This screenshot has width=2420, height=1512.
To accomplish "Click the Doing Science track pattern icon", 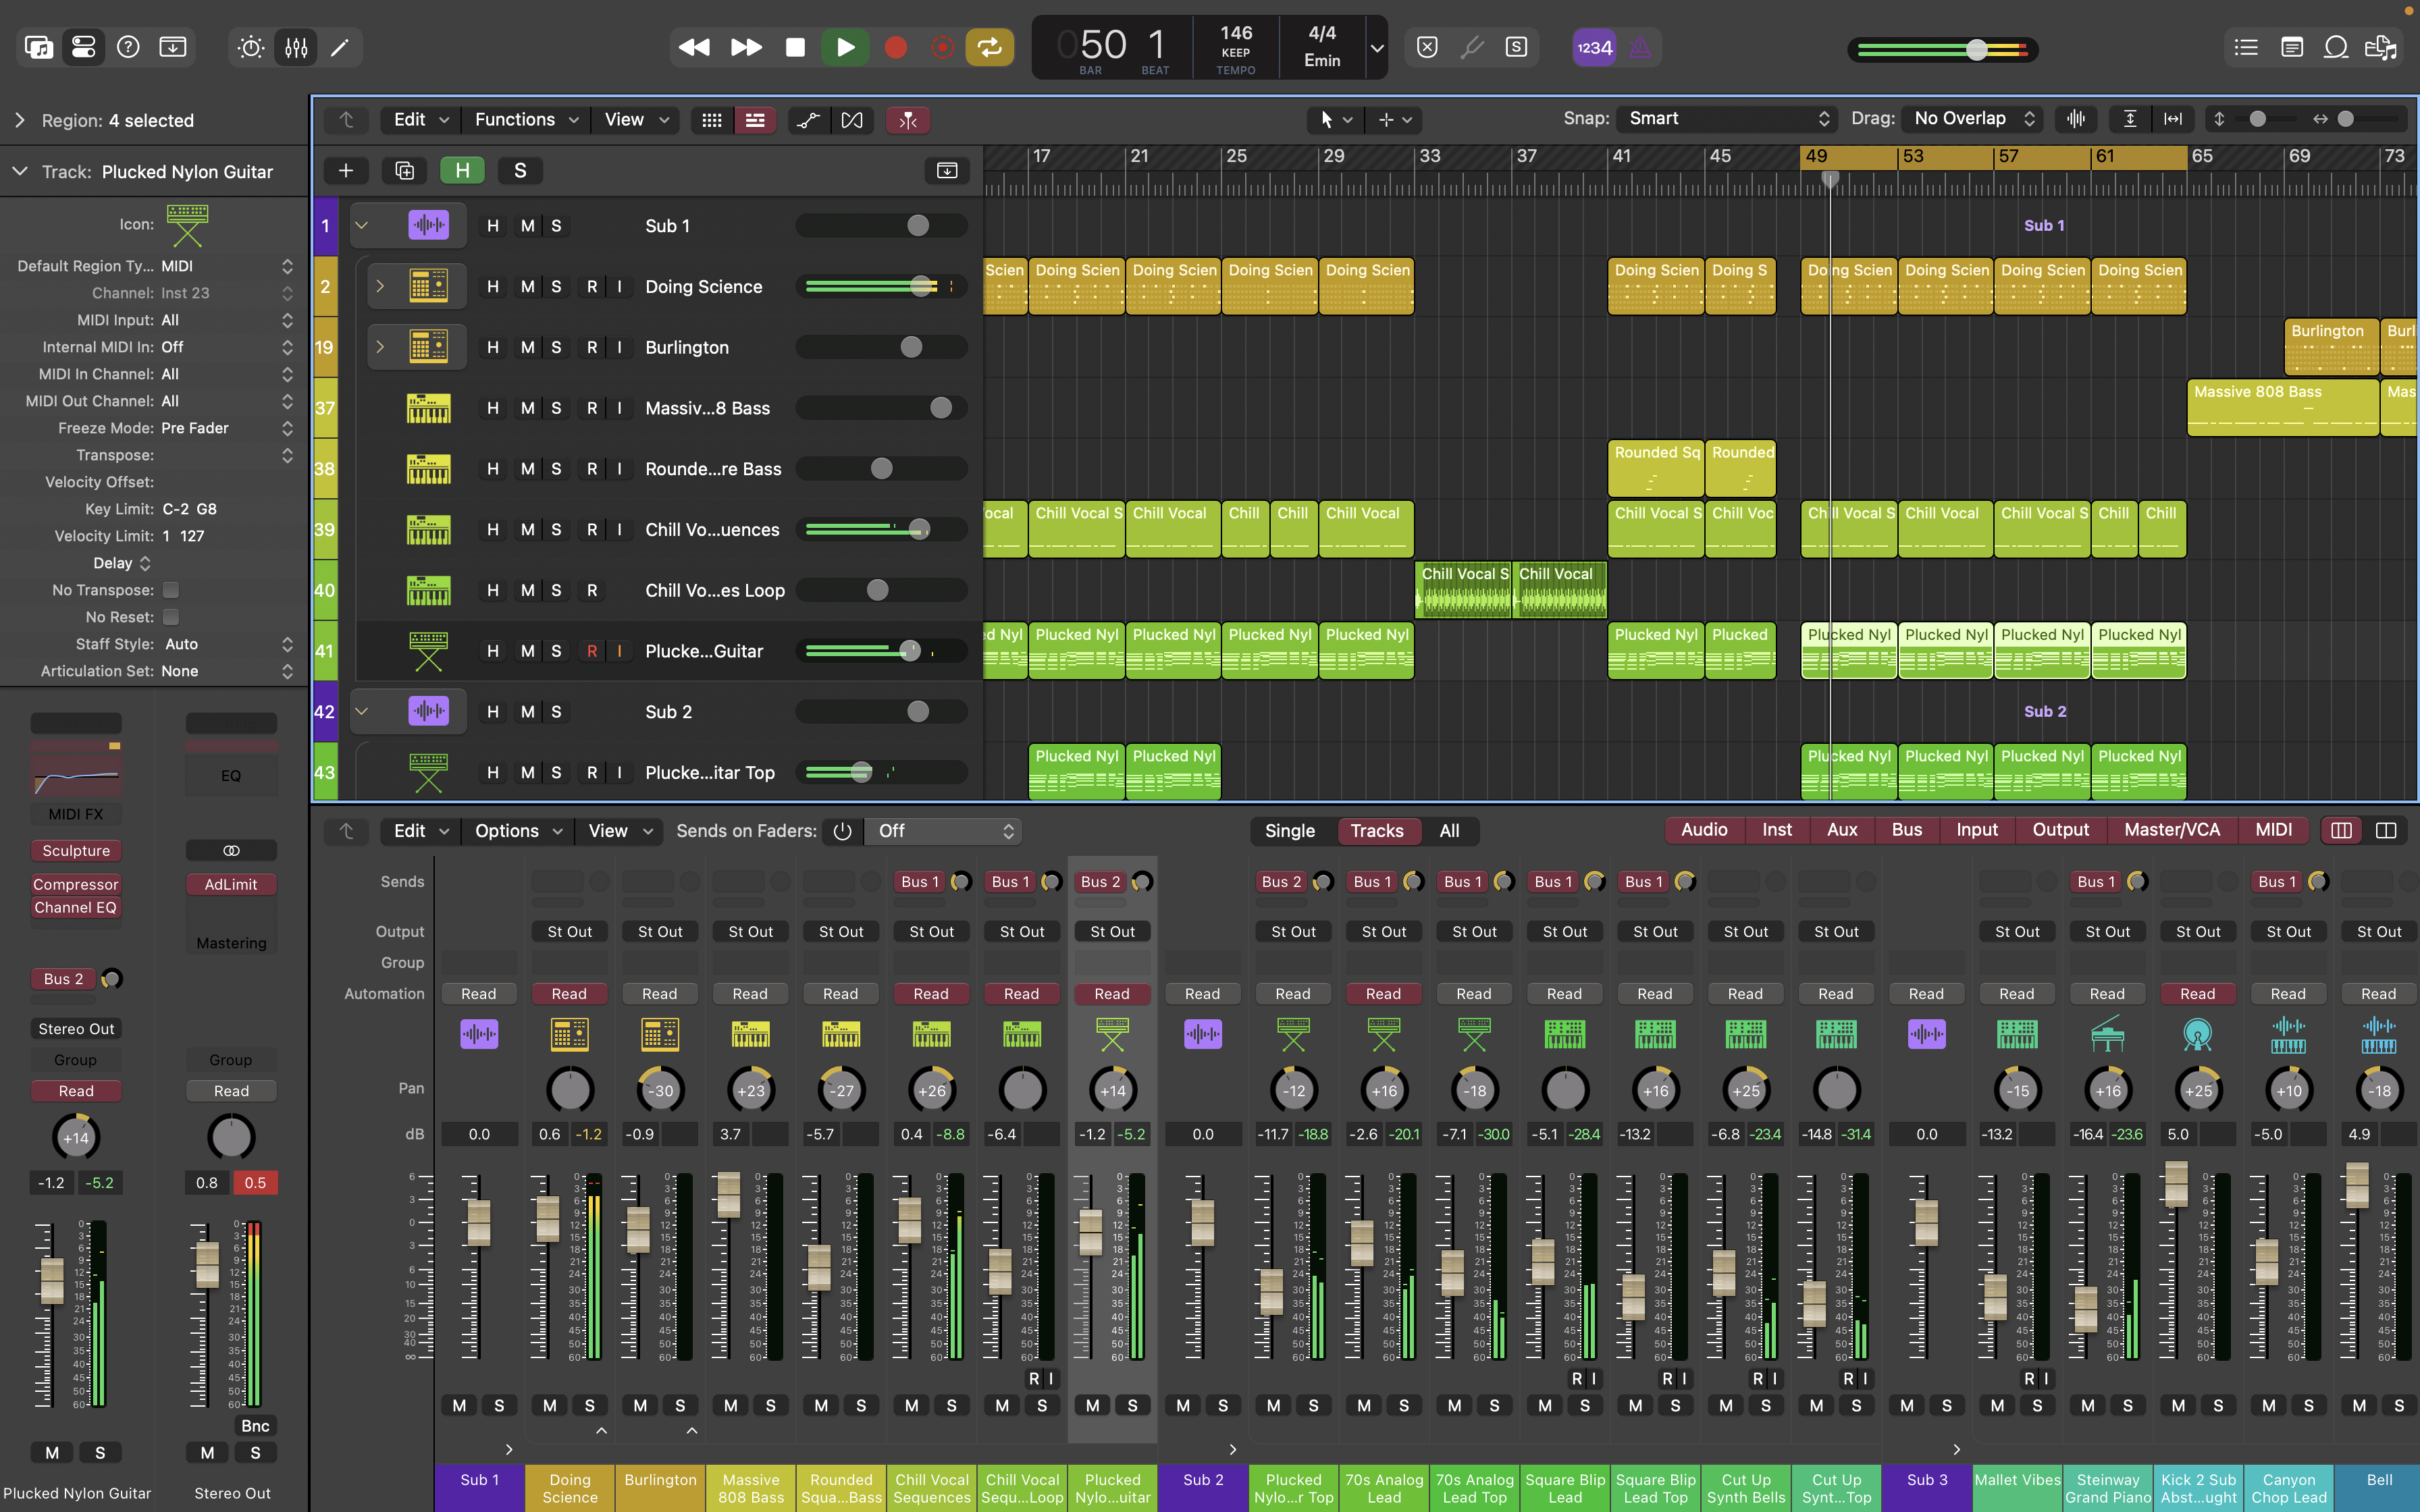I will point(428,287).
